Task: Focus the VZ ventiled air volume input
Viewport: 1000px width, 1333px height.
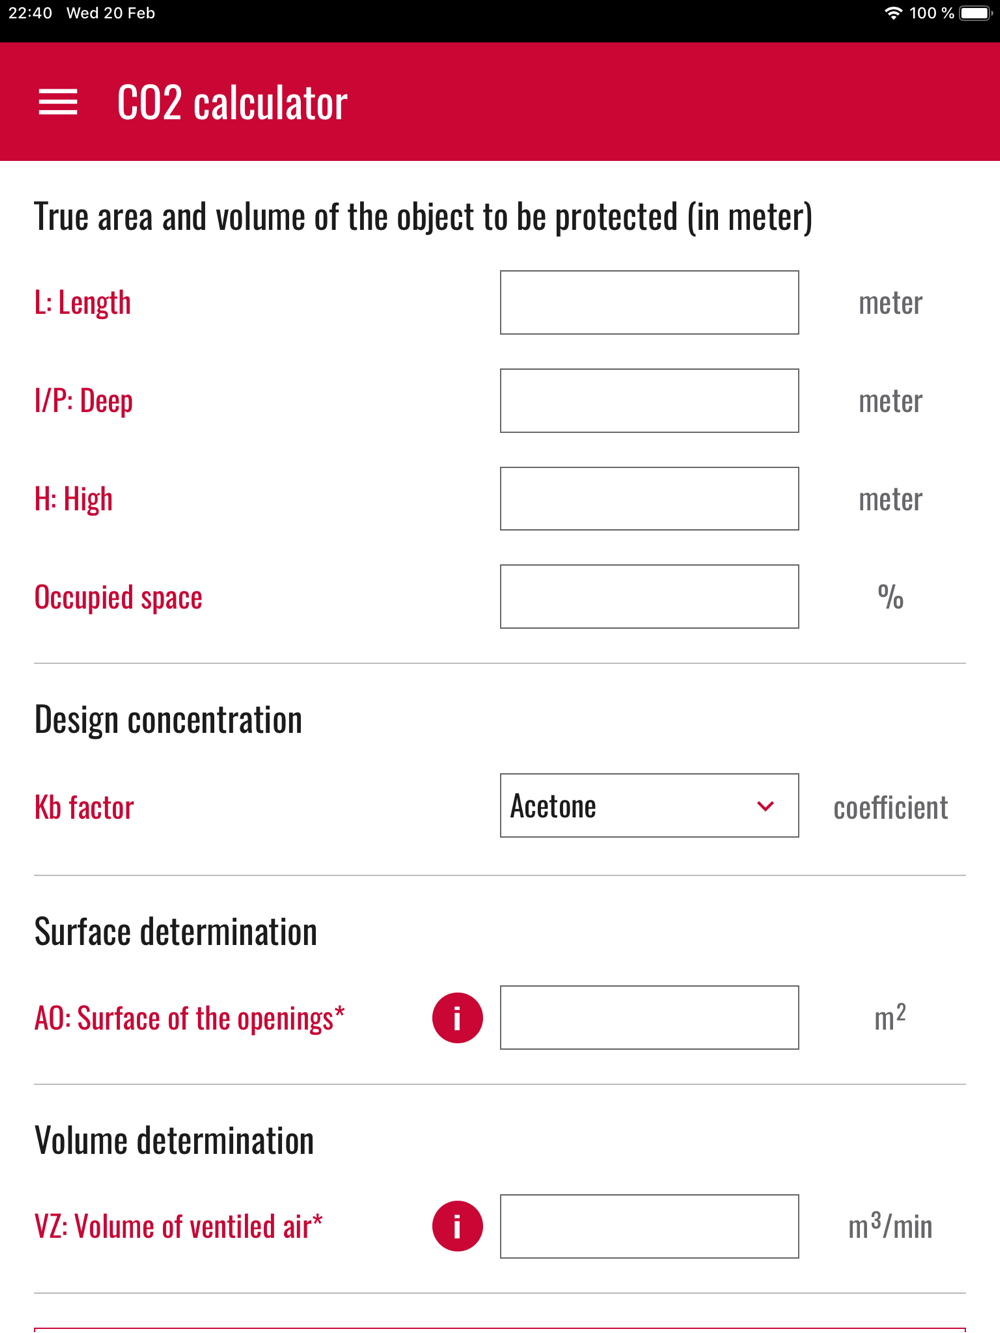Action: 650,1226
